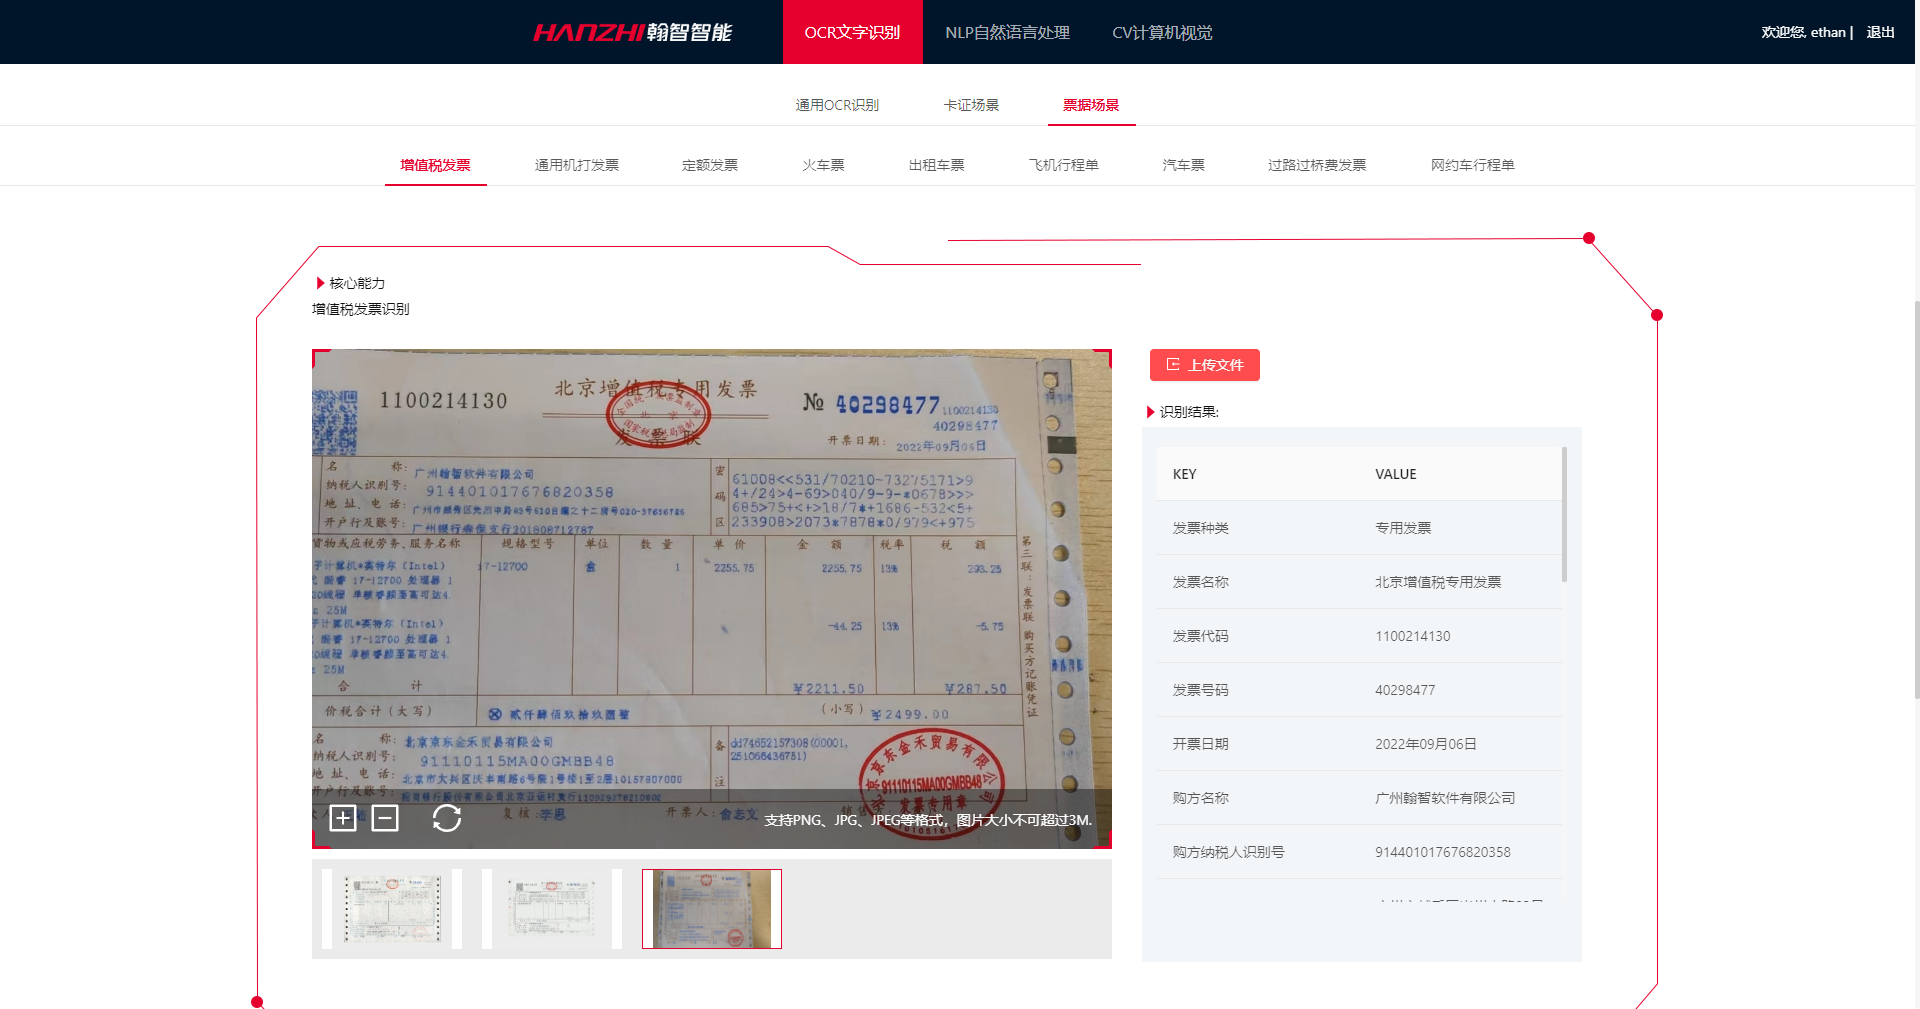This screenshot has width=1920, height=1009.
Task: Click the 购方纳税人识别号 key
Action: 1229,852
